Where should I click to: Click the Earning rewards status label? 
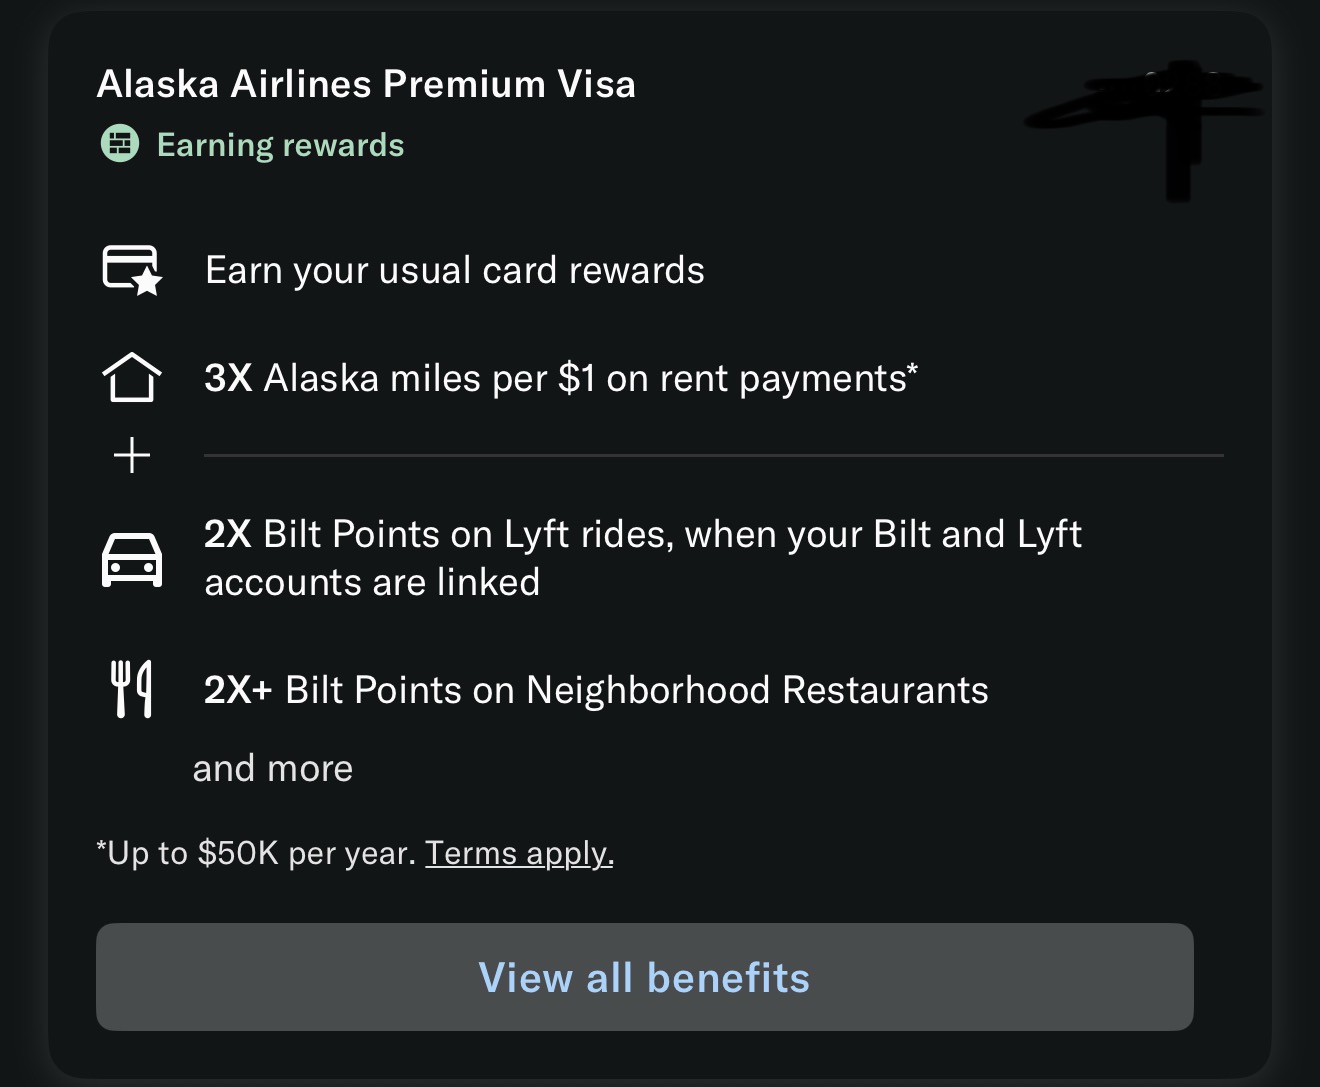(x=281, y=145)
